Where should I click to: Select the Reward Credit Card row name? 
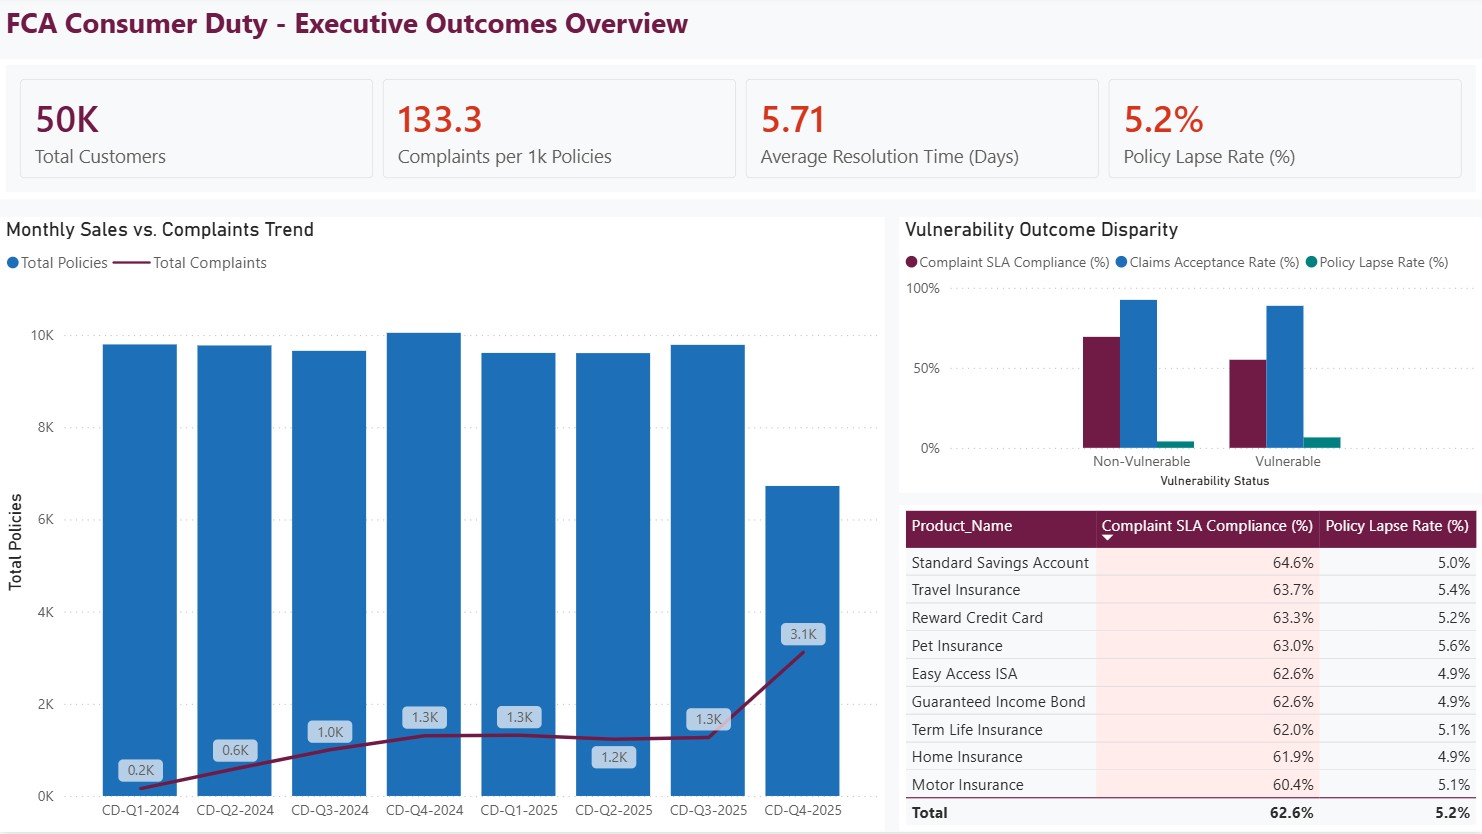[x=976, y=618]
